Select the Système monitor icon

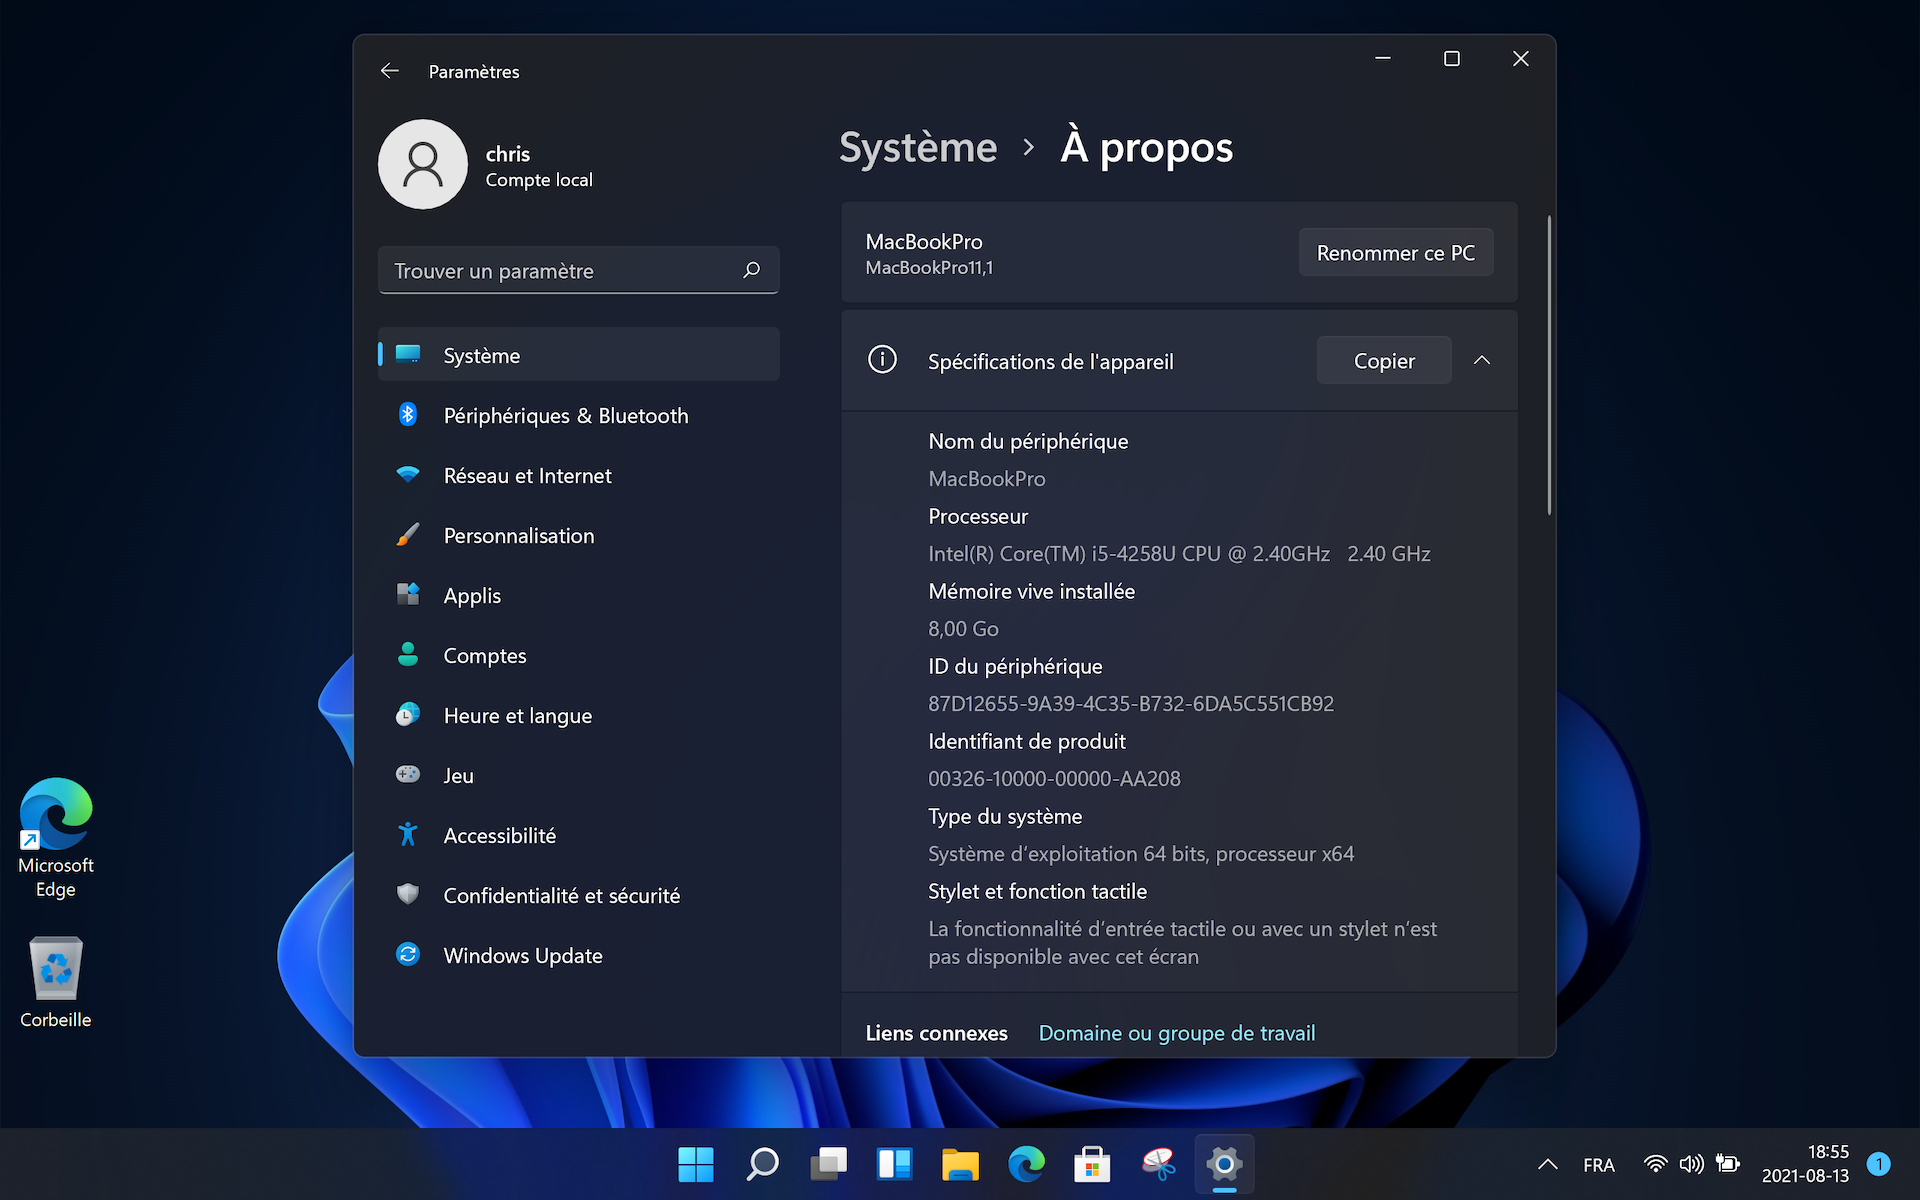[x=408, y=355]
